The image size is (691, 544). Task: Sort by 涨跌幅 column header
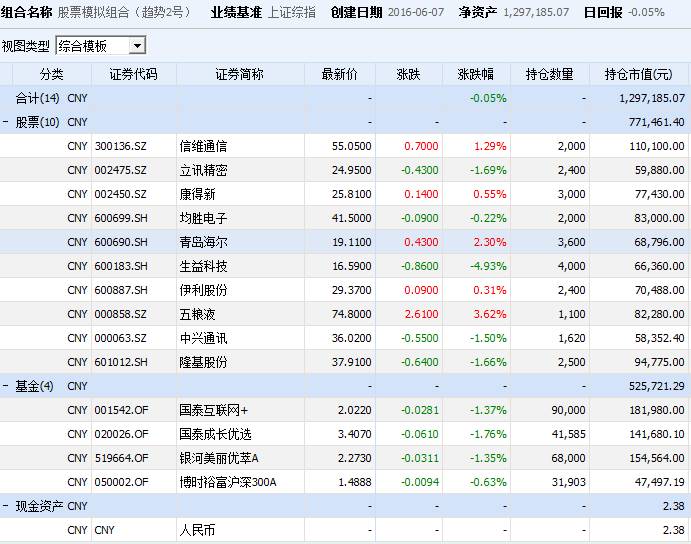pos(476,74)
